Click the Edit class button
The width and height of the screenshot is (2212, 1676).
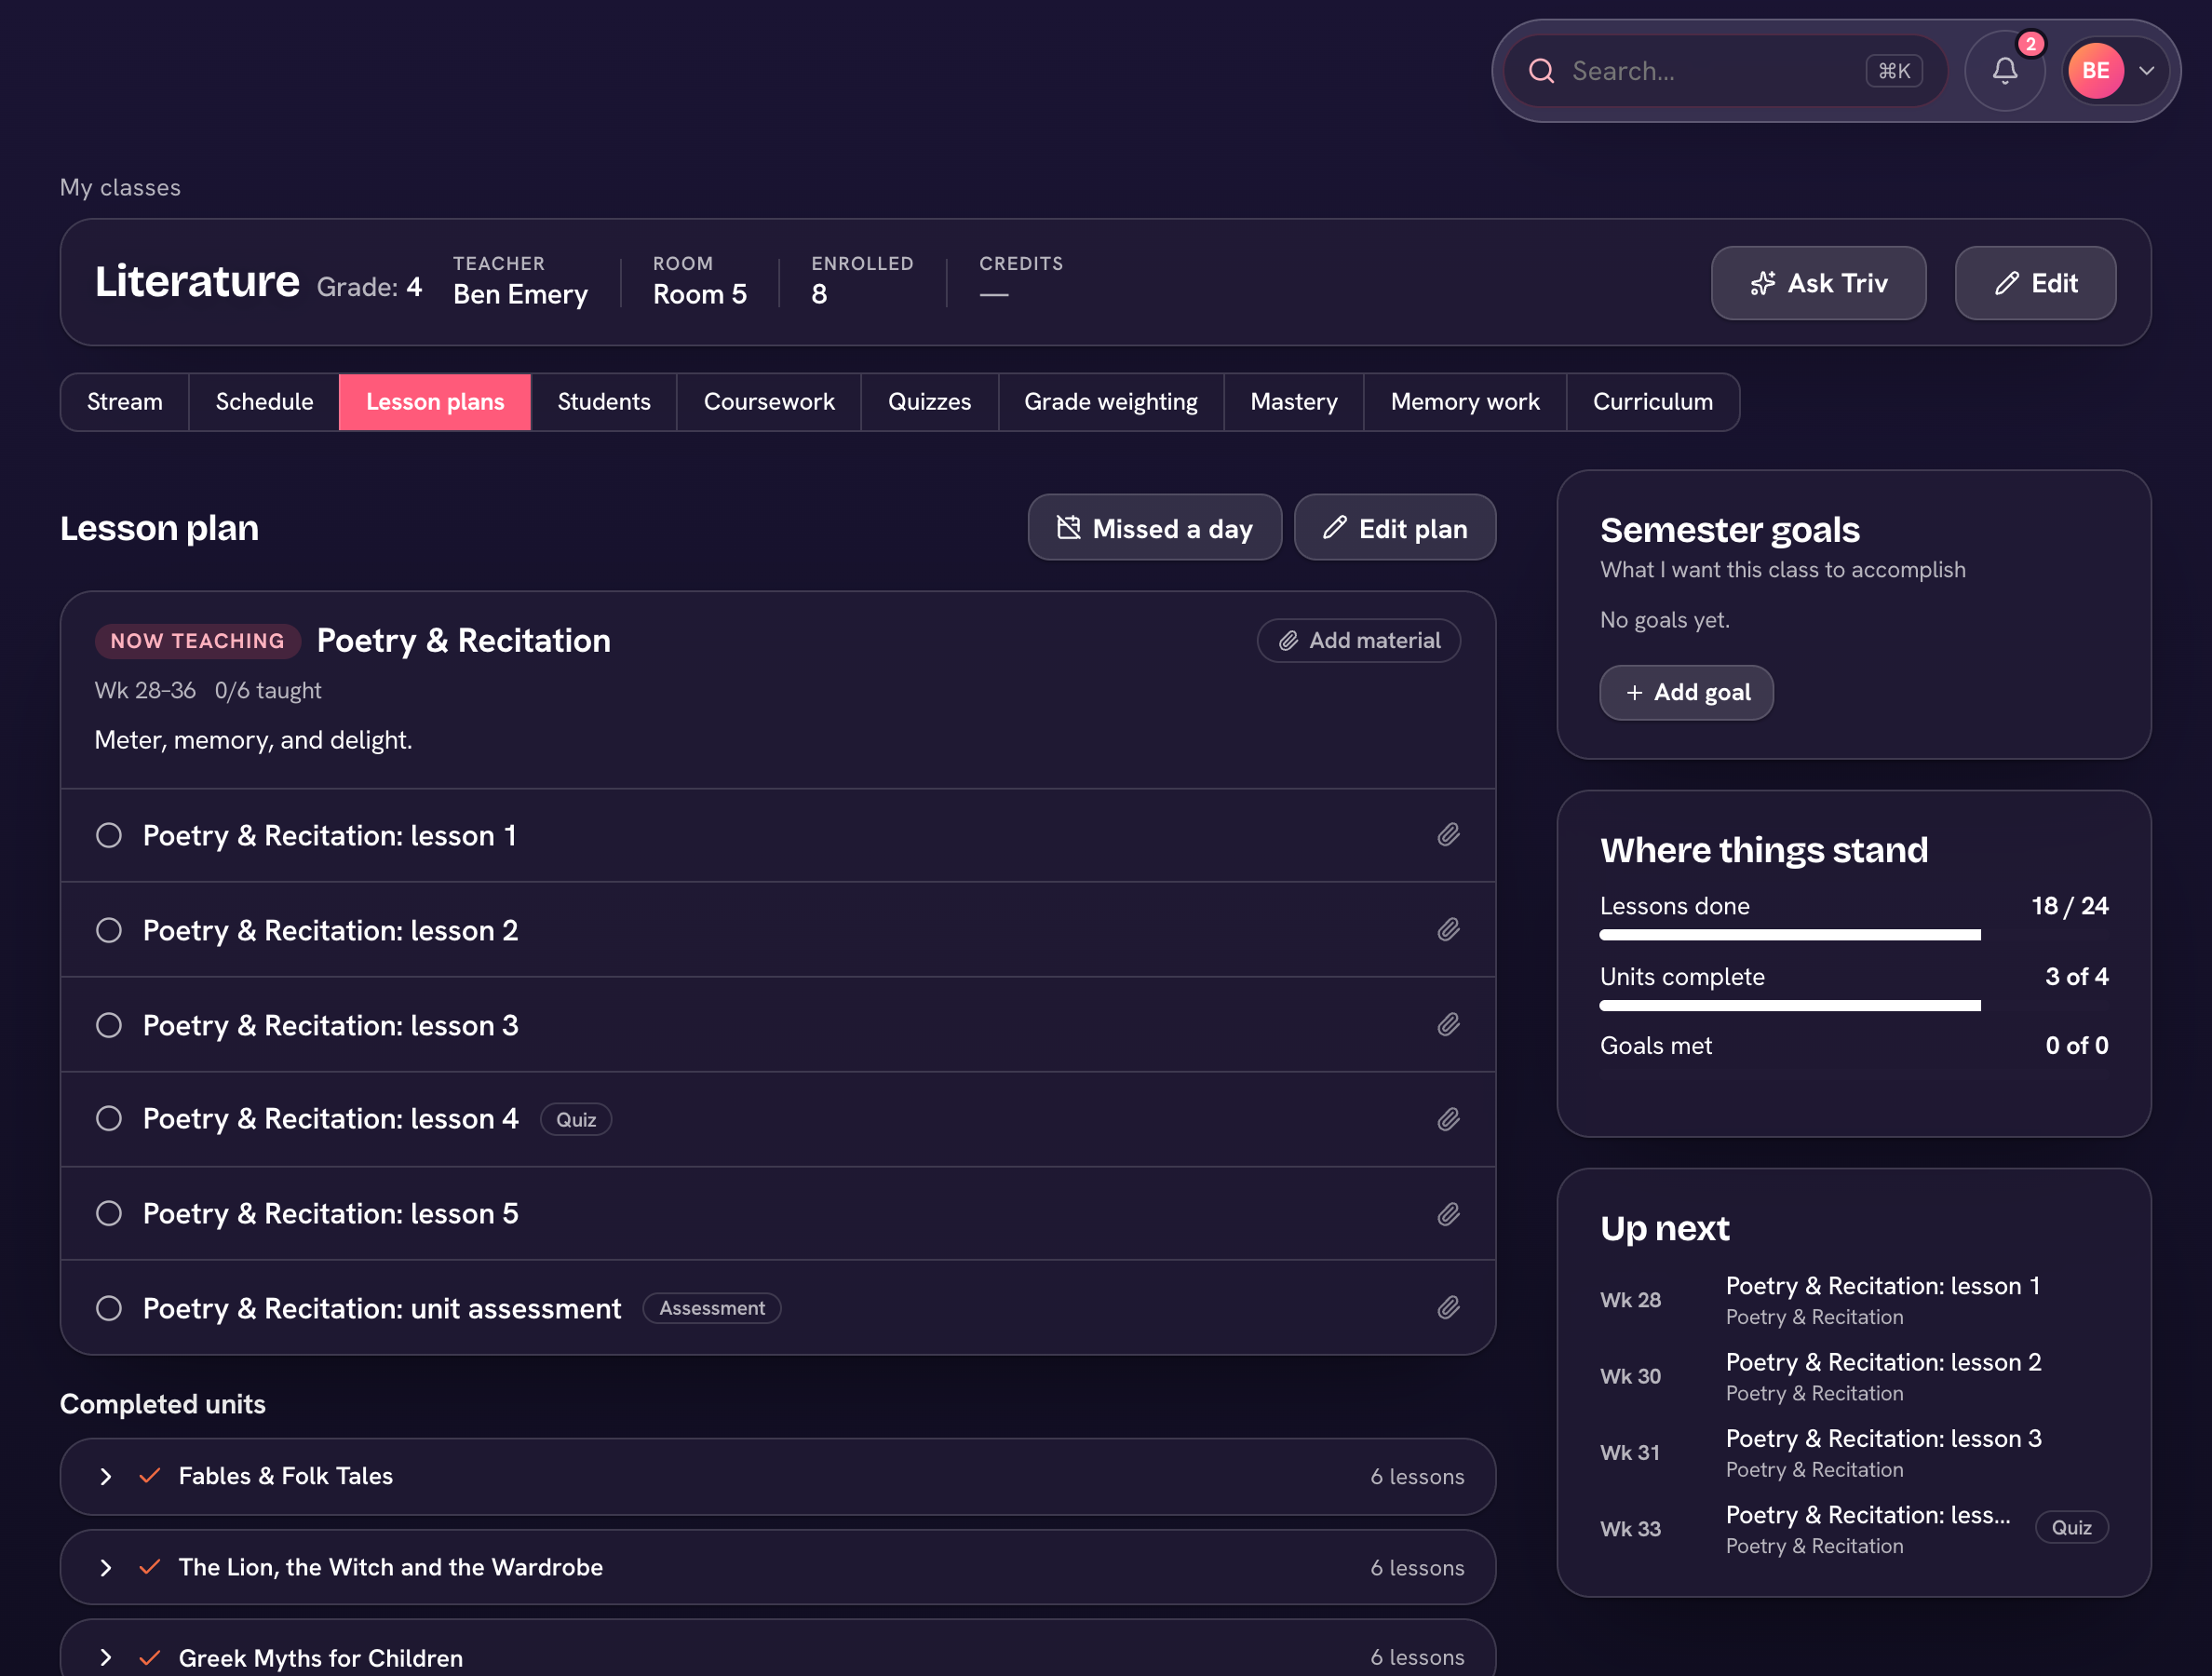click(x=2035, y=284)
